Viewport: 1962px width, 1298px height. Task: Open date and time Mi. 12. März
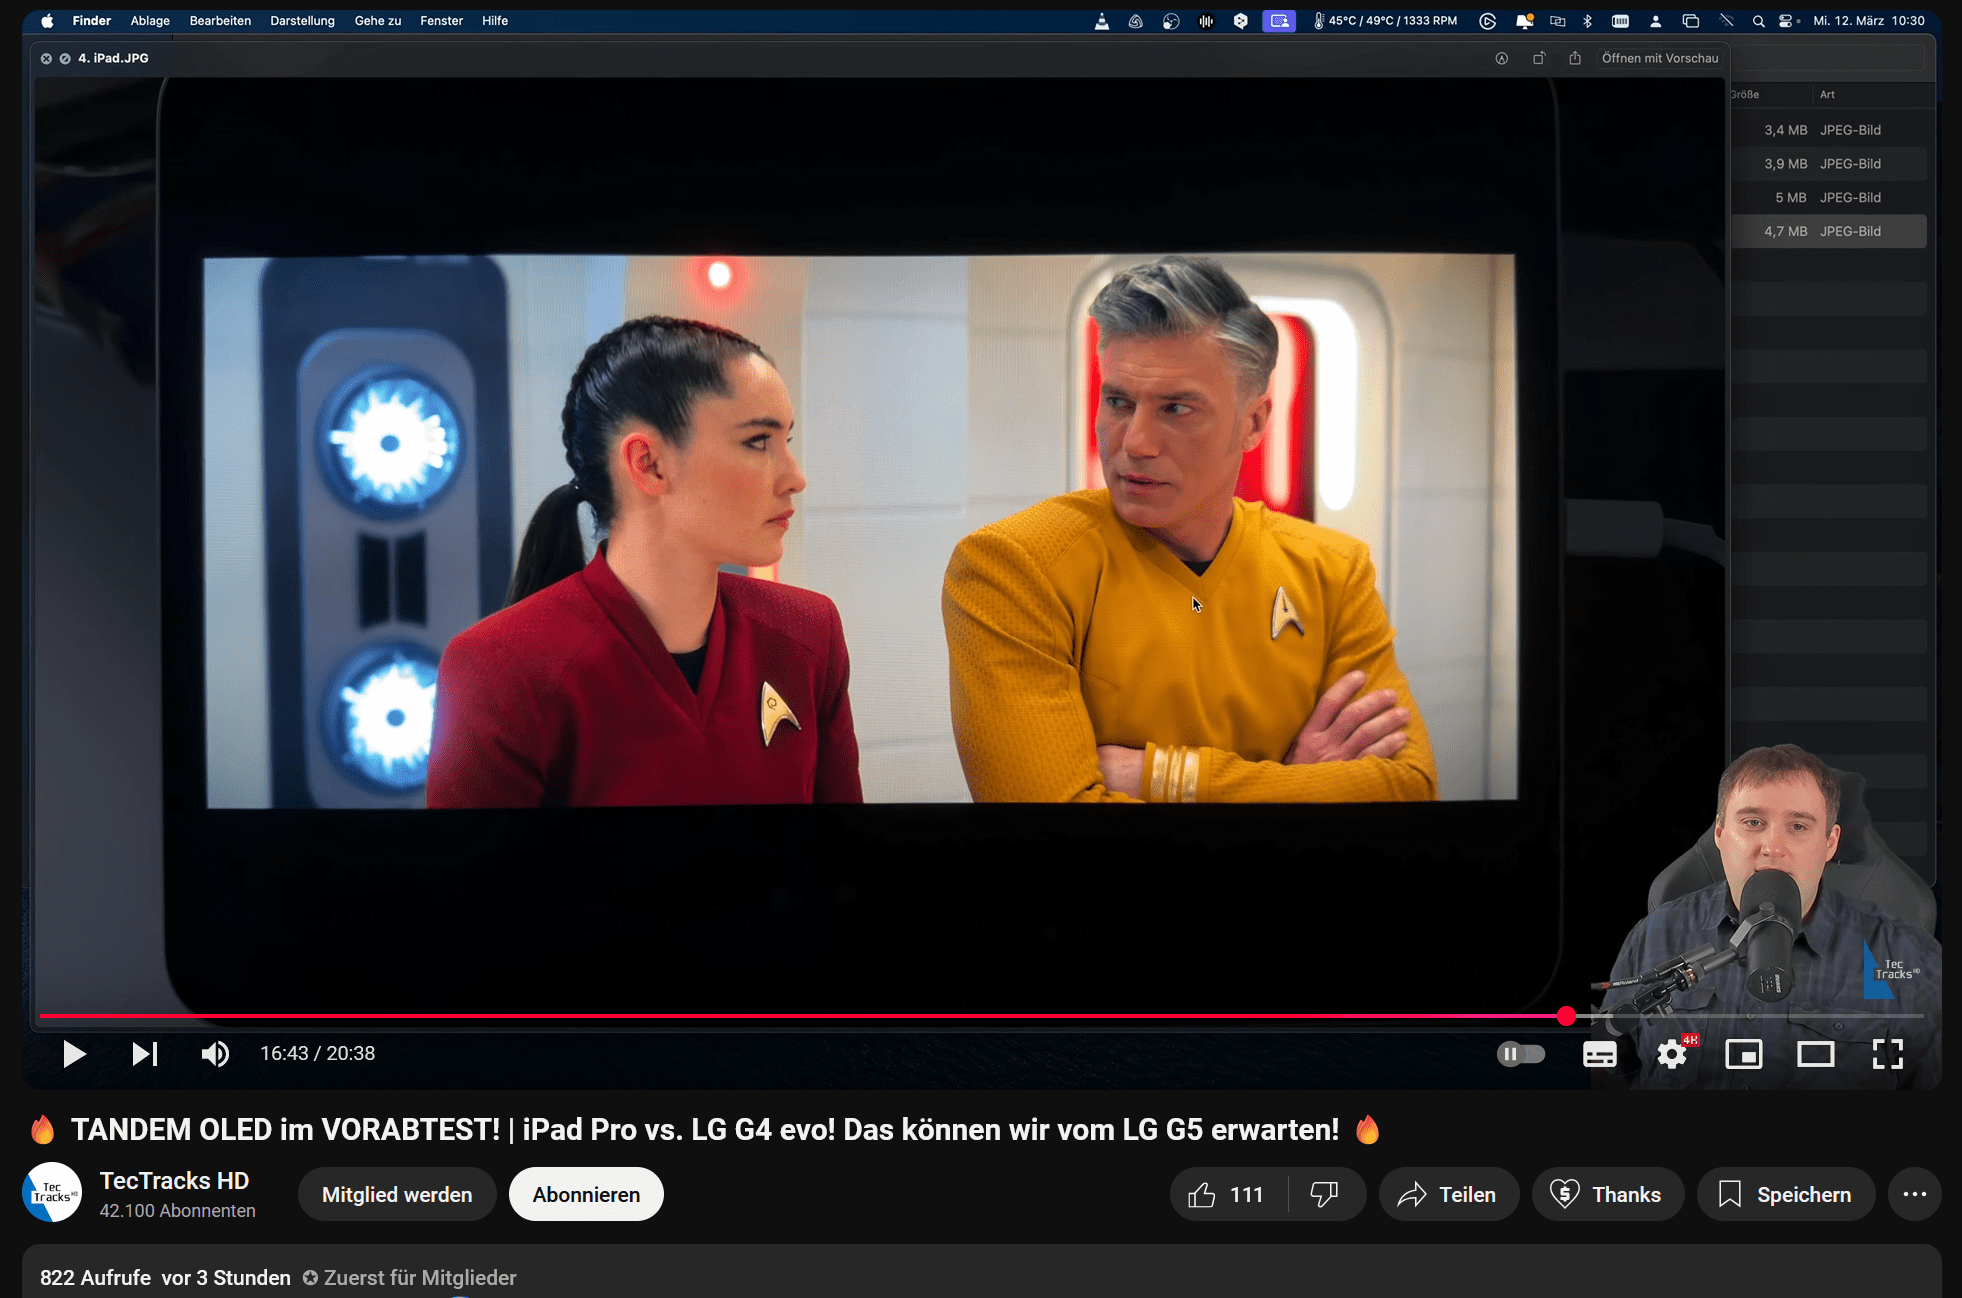pyautogui.click(x=1868, y=21)
